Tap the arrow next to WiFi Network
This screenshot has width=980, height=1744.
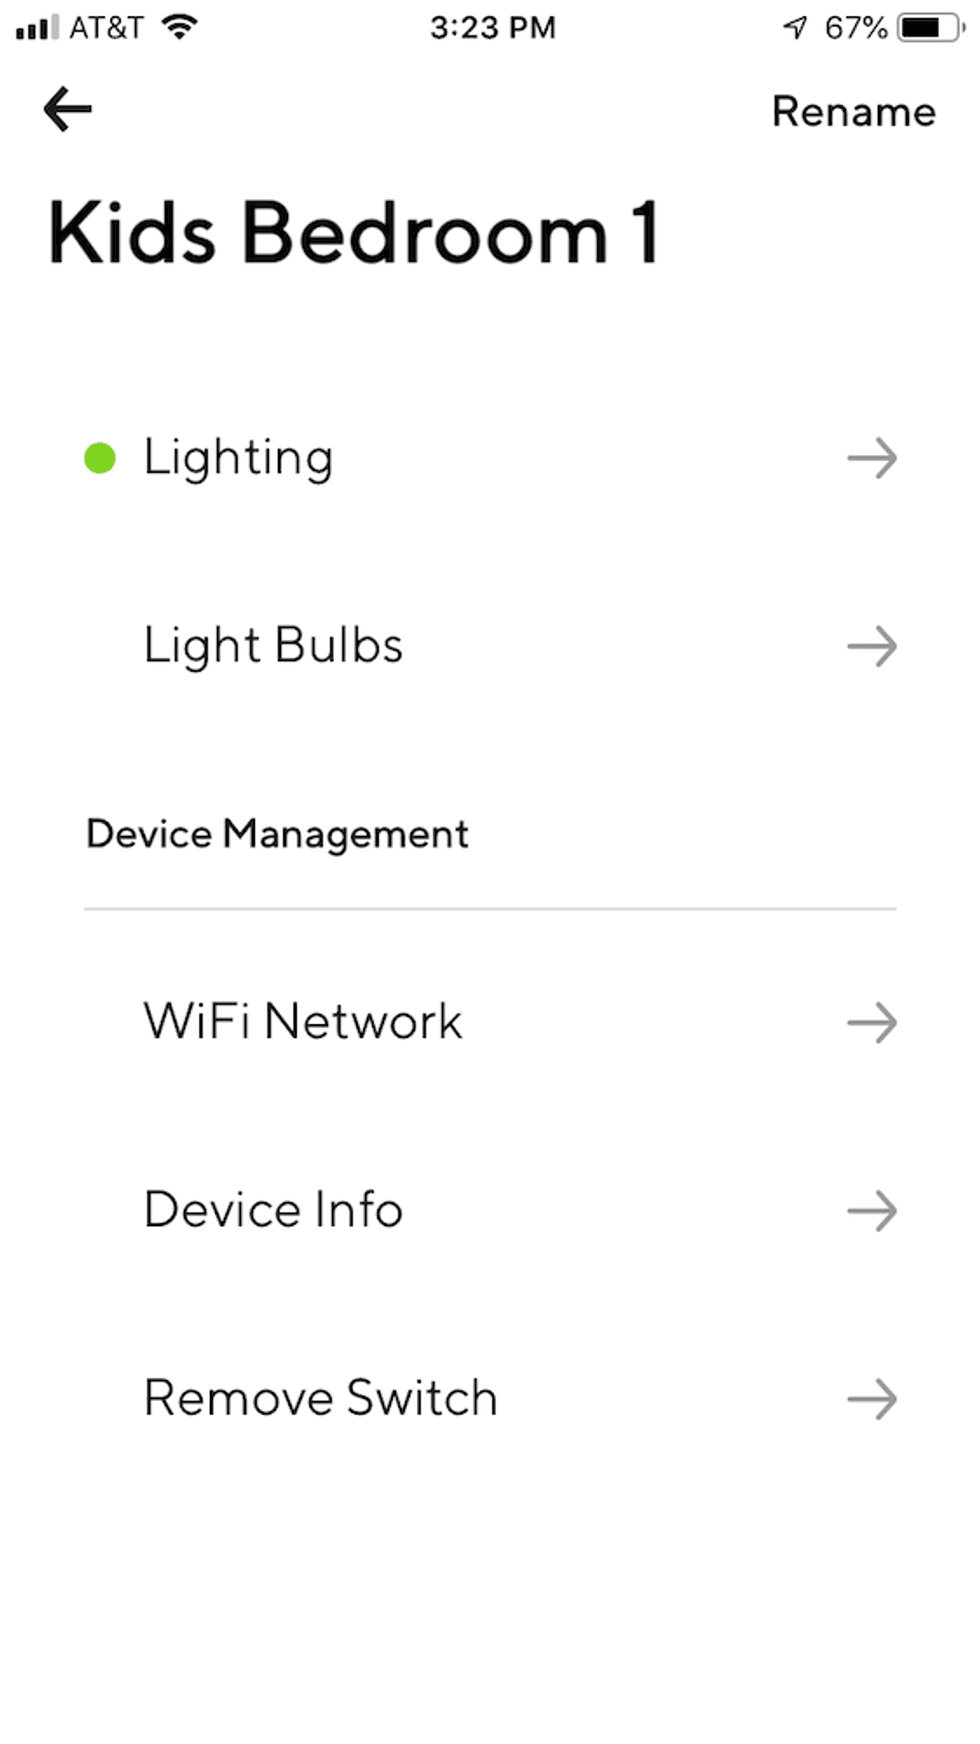[x=872, y=1022]
